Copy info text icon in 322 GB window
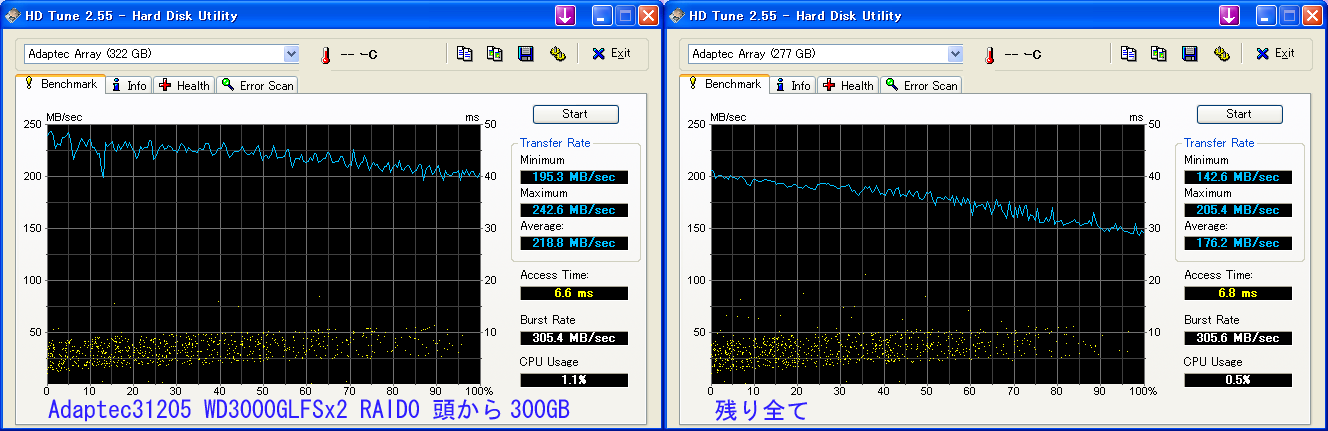This screenshot has width=1328, height=431. point(464,53)
